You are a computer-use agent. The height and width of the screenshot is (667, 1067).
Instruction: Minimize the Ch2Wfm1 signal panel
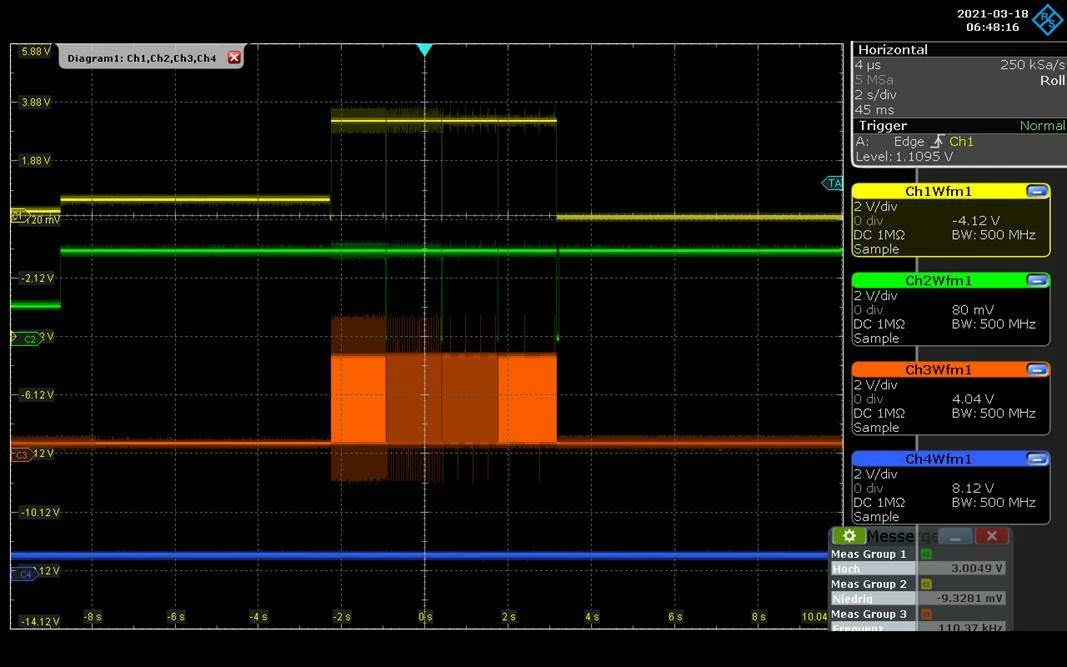click(1036, 280)
